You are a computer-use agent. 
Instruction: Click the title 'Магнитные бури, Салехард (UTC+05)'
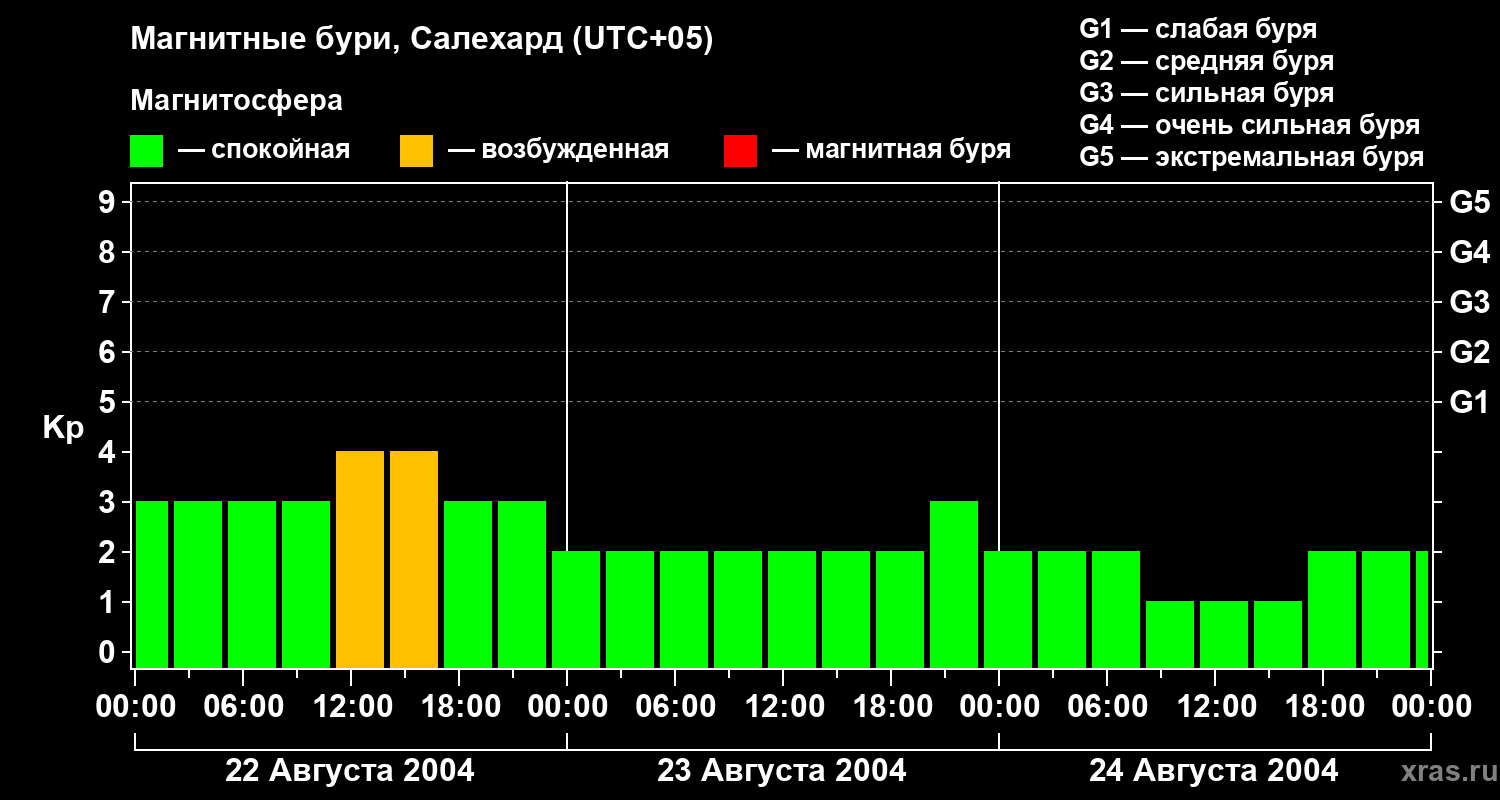click(422, 40)
